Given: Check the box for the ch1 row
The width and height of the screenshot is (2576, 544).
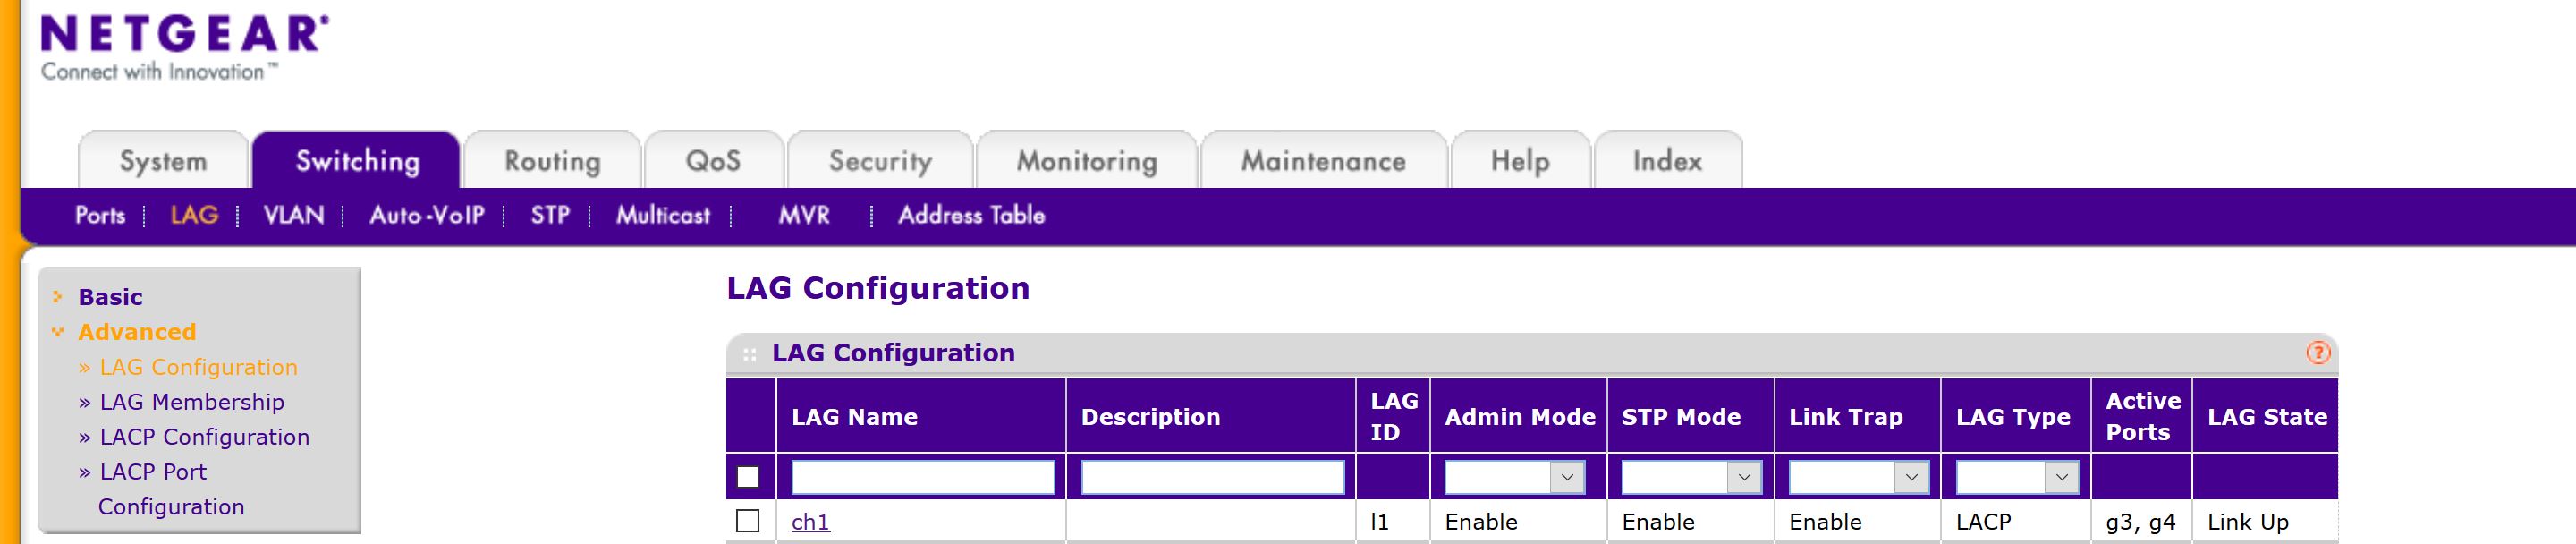Looking at the screenshot, I should (747, 521).
